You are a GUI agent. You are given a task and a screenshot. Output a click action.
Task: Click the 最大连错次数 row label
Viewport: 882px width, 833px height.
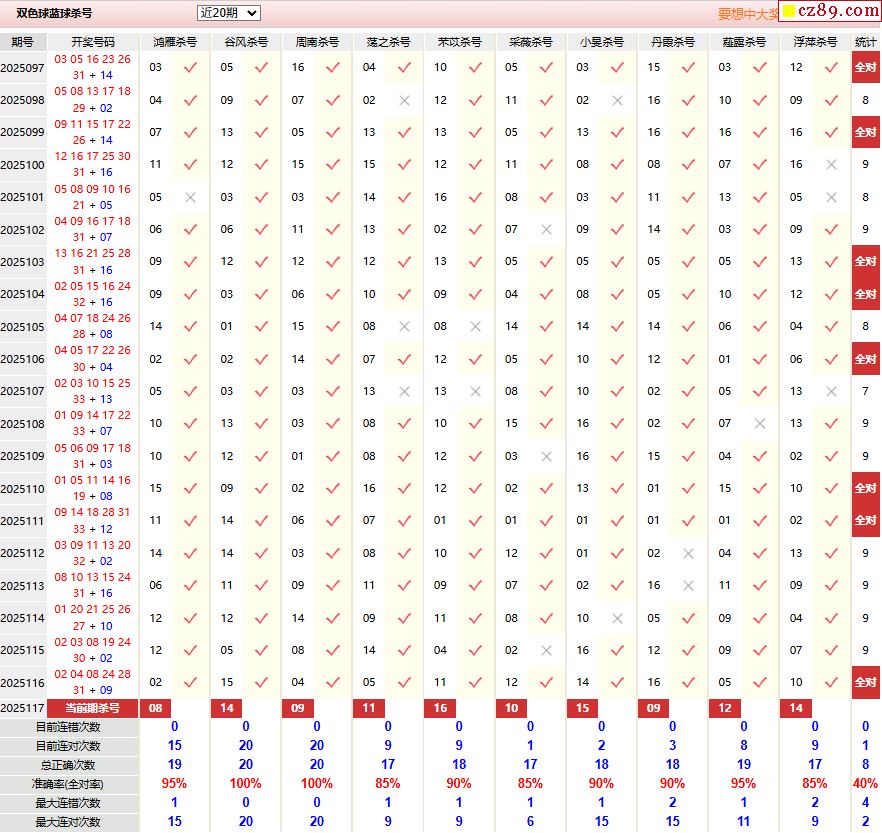click(x=69, y=803)
